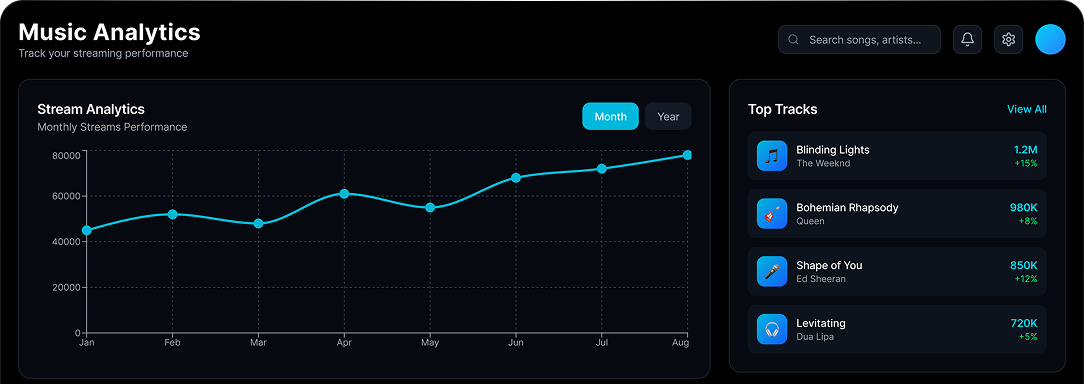The image size is (1084, 384).
Task: Click the 1.2M stream count
Action: pyautogui.click(x=1025, y=149)
